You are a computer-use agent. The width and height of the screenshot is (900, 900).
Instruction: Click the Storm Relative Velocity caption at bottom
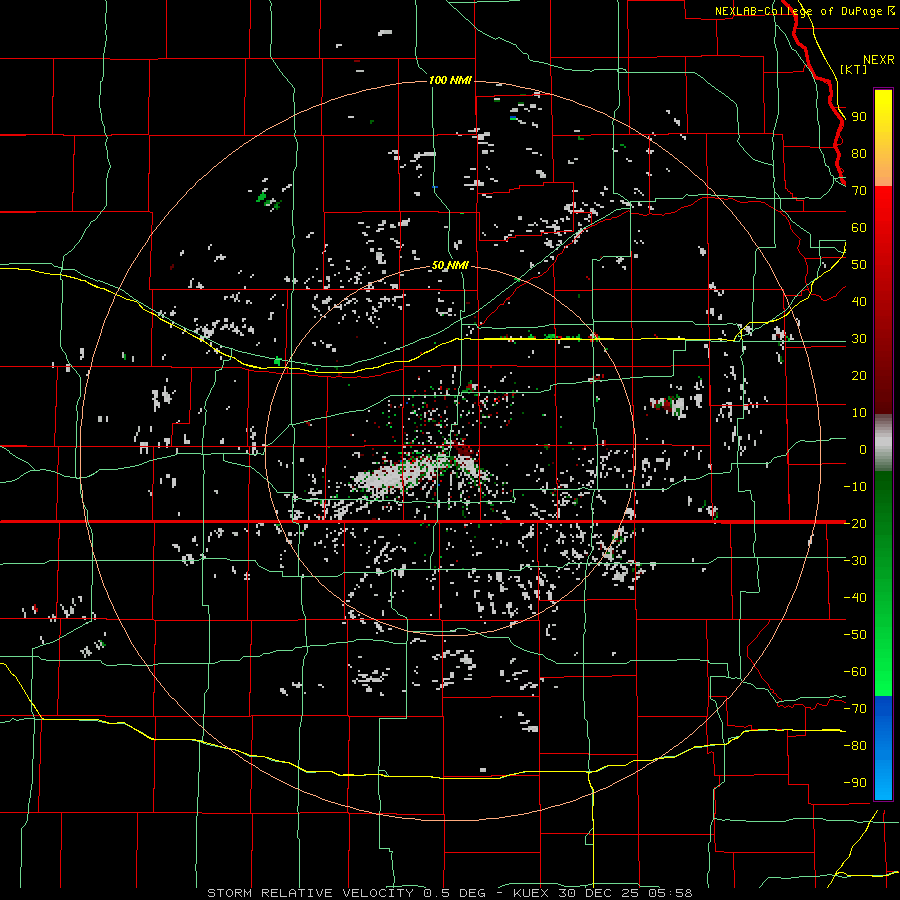click(450, 893)
